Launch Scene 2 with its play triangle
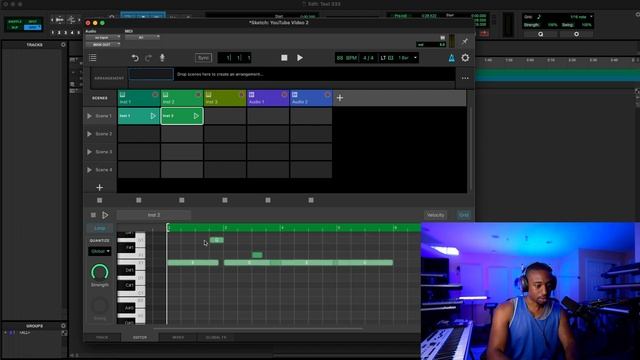640x360 pixels. 89,134
